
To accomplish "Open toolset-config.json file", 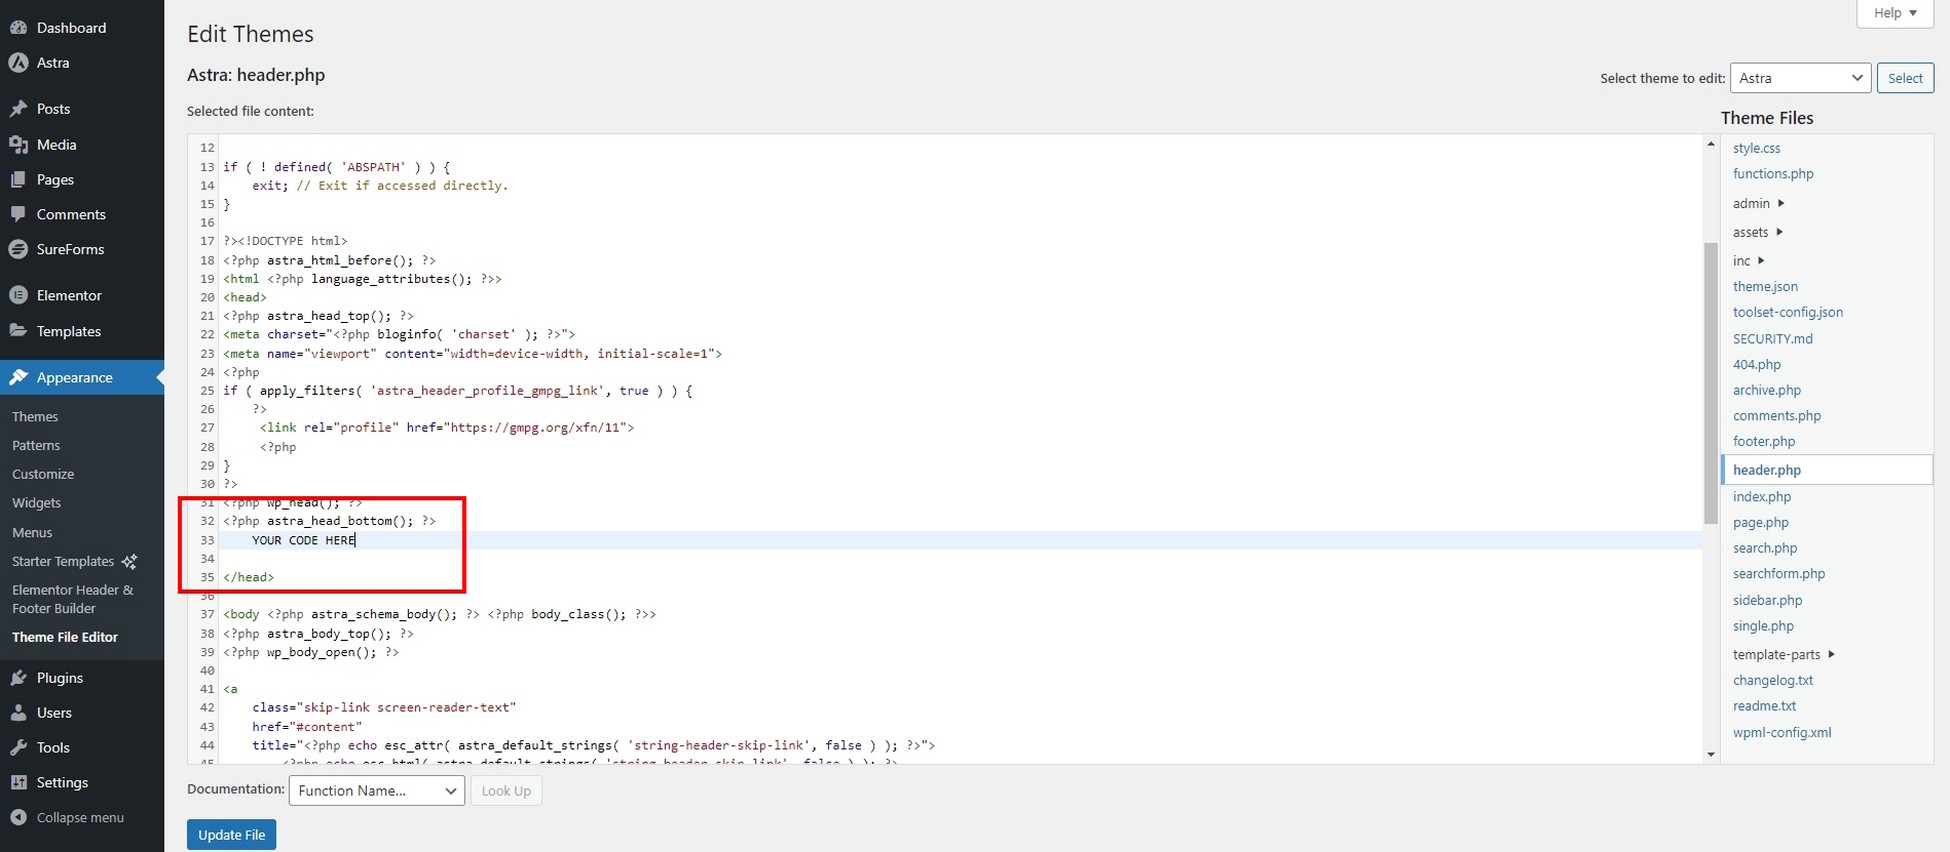I will click(1788, 313).
